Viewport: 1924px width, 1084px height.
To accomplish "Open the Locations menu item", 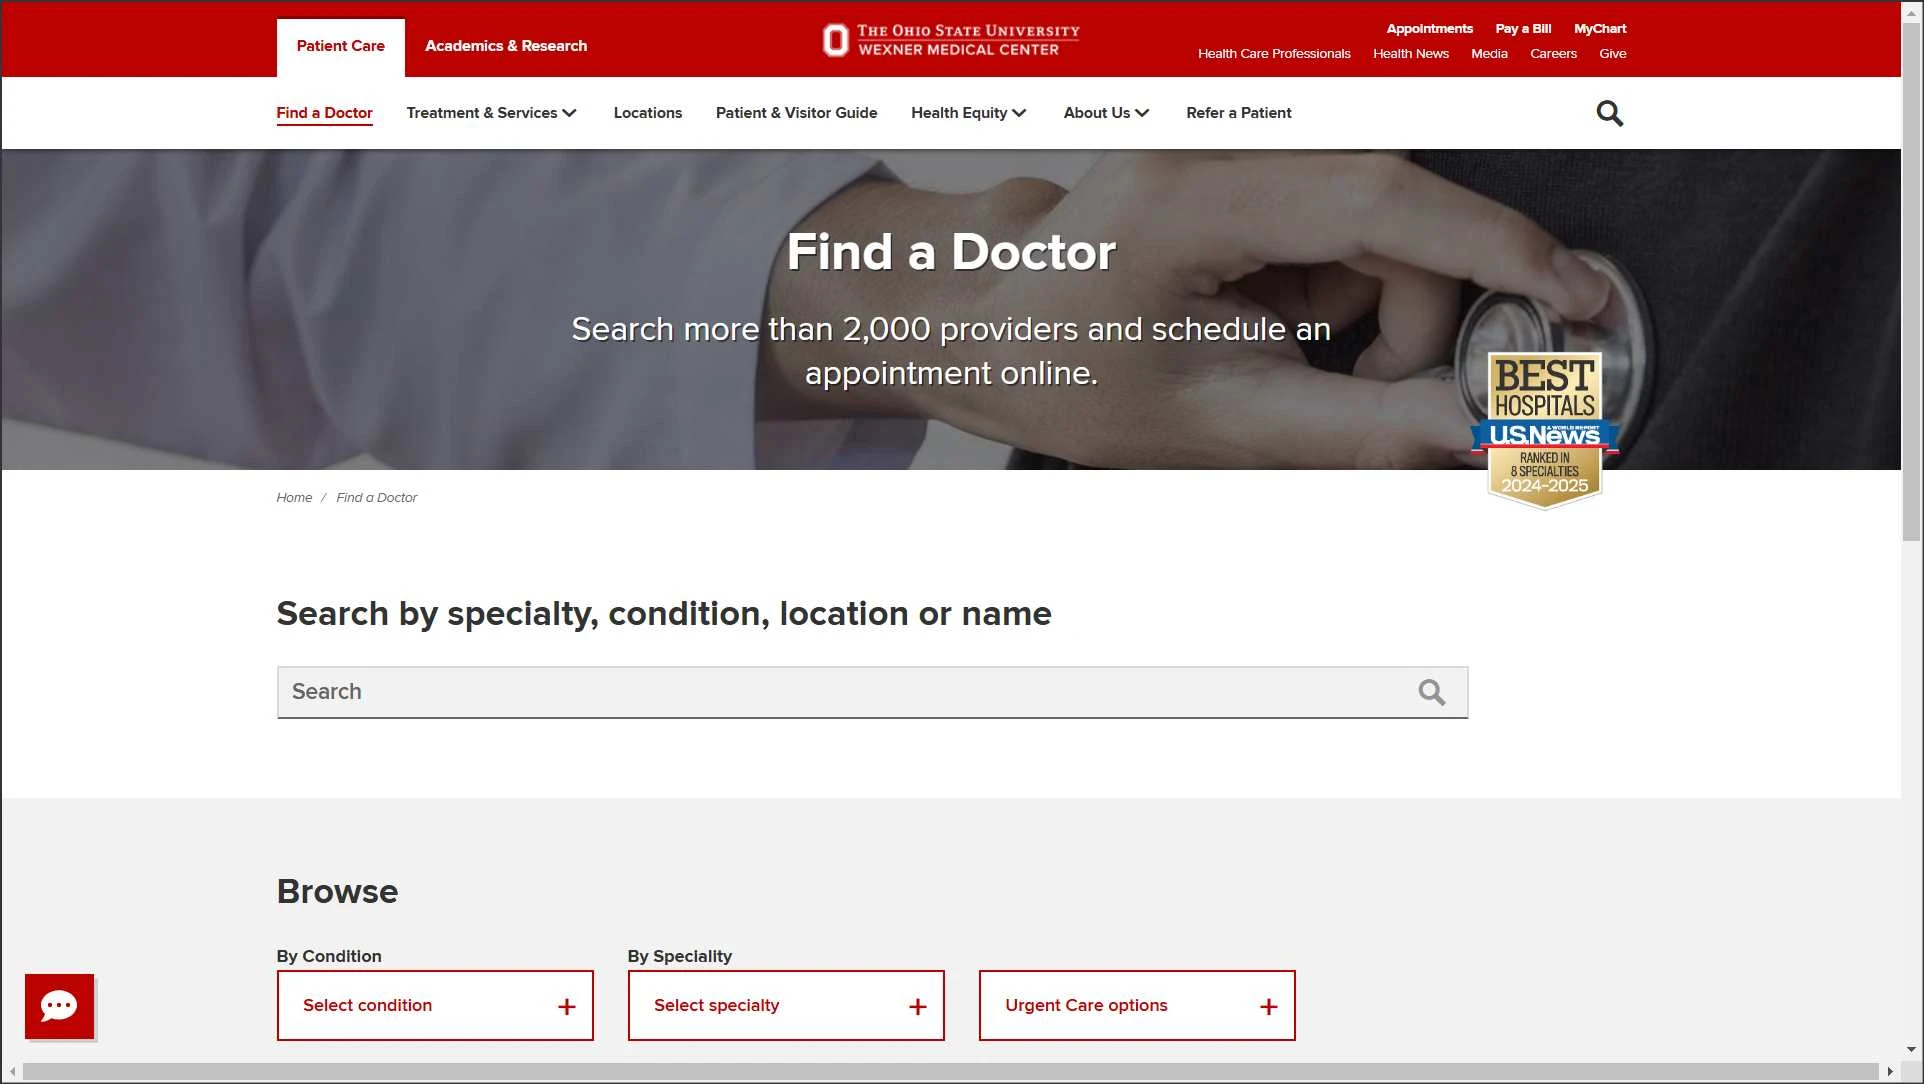I will coord(647,113).
